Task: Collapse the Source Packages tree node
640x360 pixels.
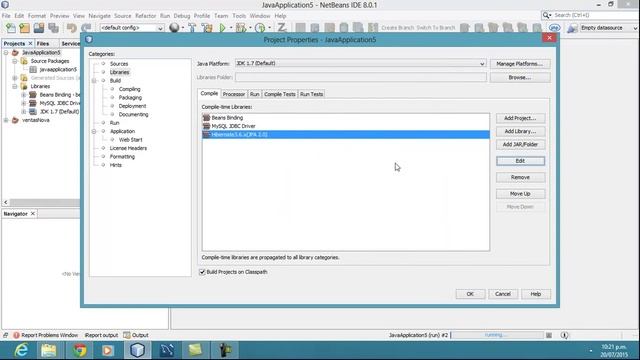Action: [x=15, y=61]
